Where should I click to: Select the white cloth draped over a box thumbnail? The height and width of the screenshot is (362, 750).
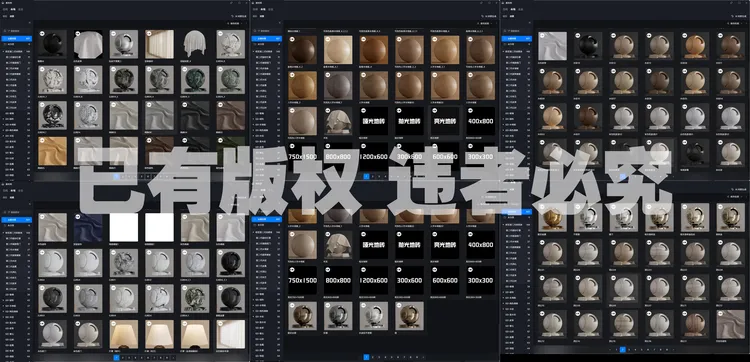point(88,44)
